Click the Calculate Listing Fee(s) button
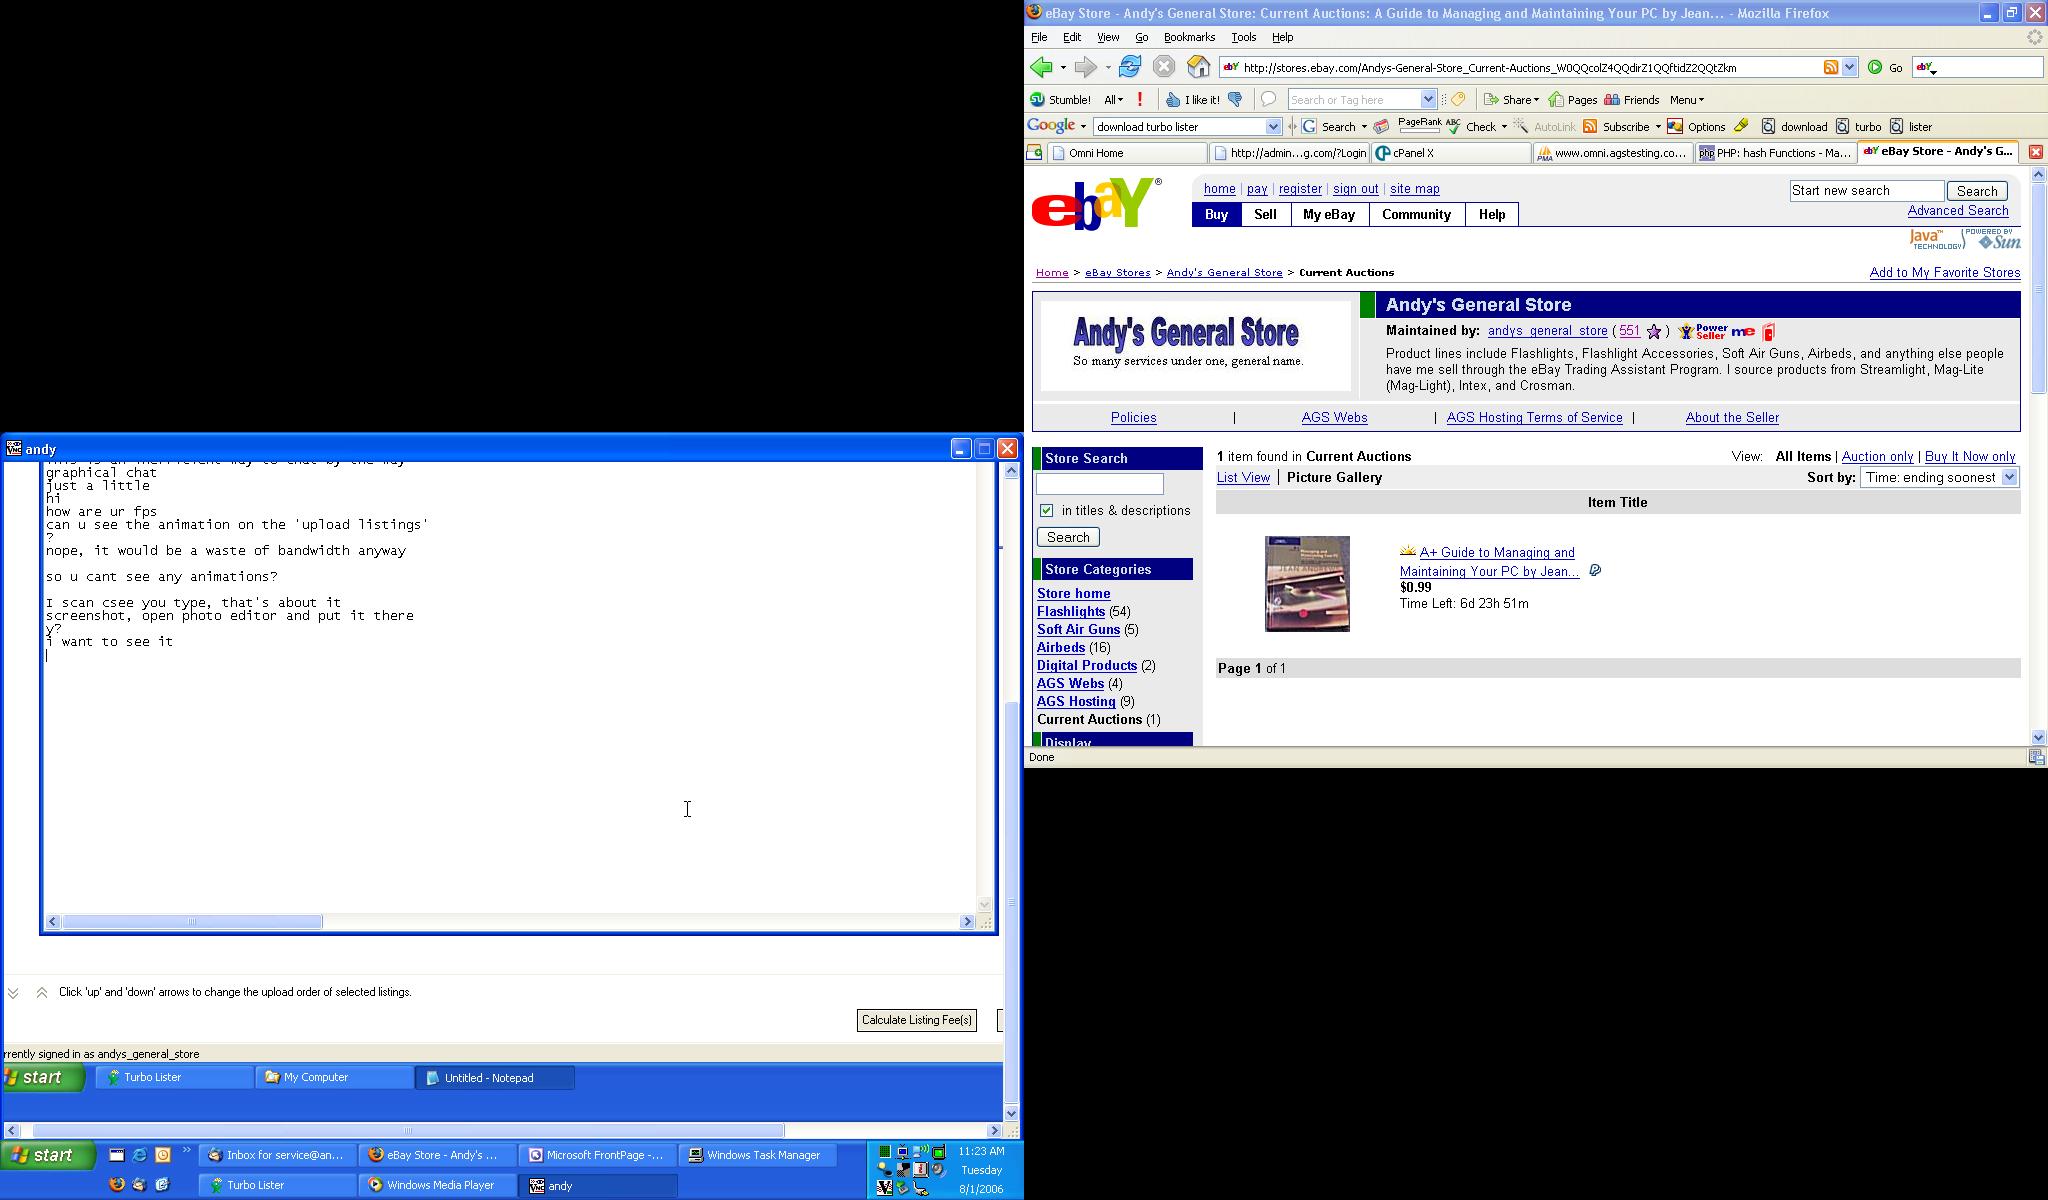This screenshot has width=2048, height=1200. [x=916, y=1020]
